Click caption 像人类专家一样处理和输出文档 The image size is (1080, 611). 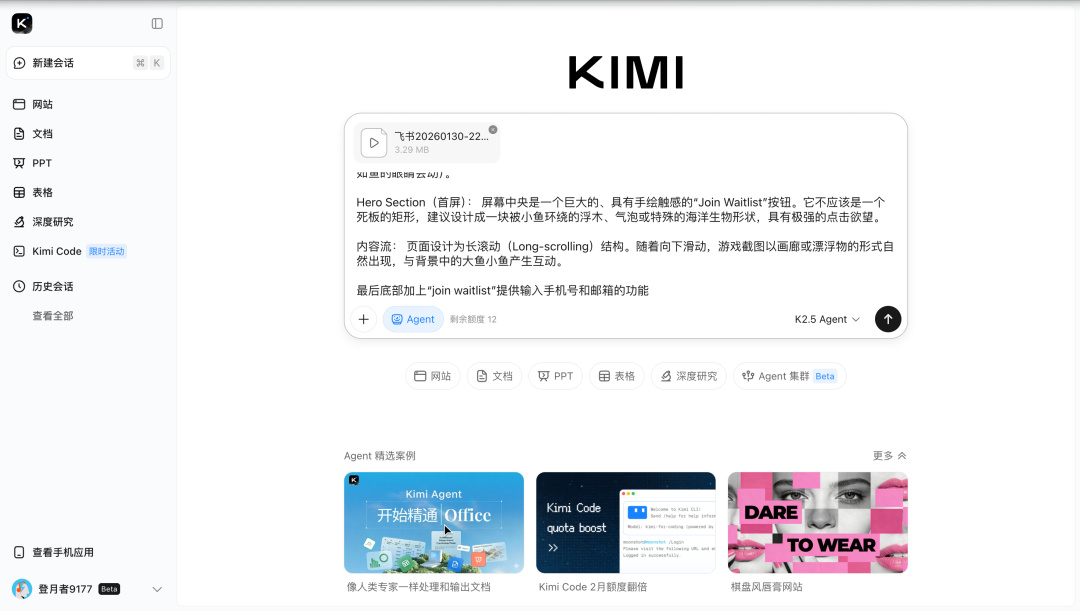click(x=419, y=587)
